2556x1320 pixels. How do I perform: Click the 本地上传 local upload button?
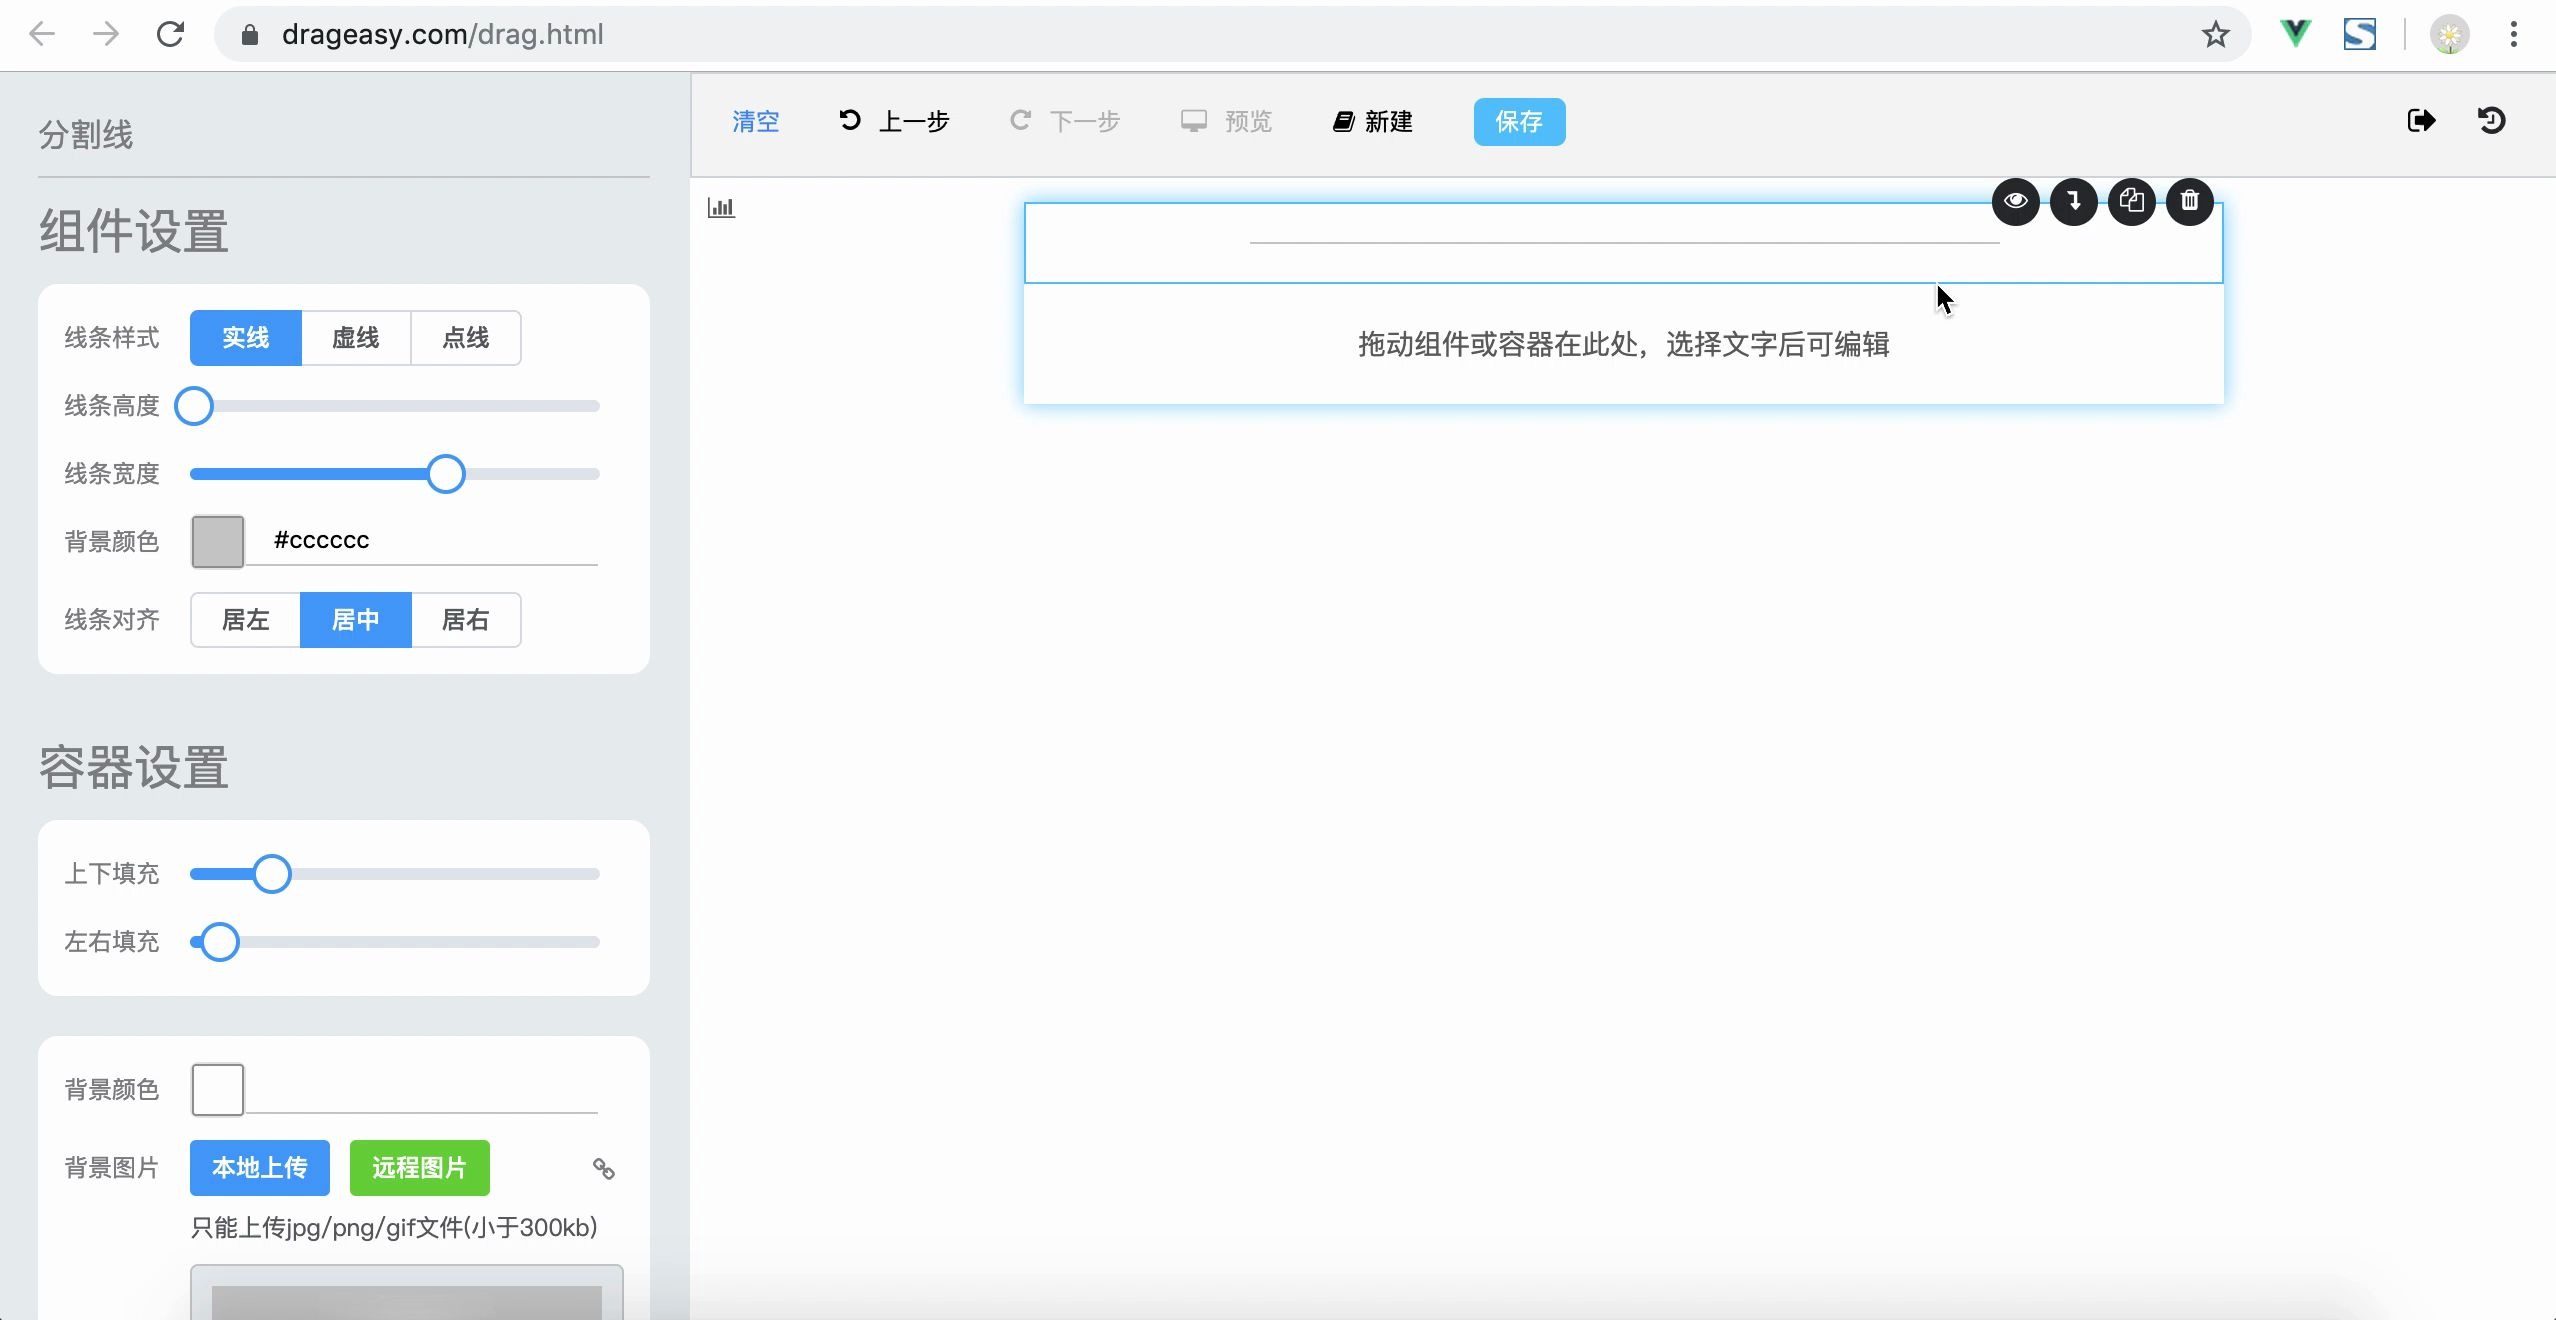[259, 1168]
